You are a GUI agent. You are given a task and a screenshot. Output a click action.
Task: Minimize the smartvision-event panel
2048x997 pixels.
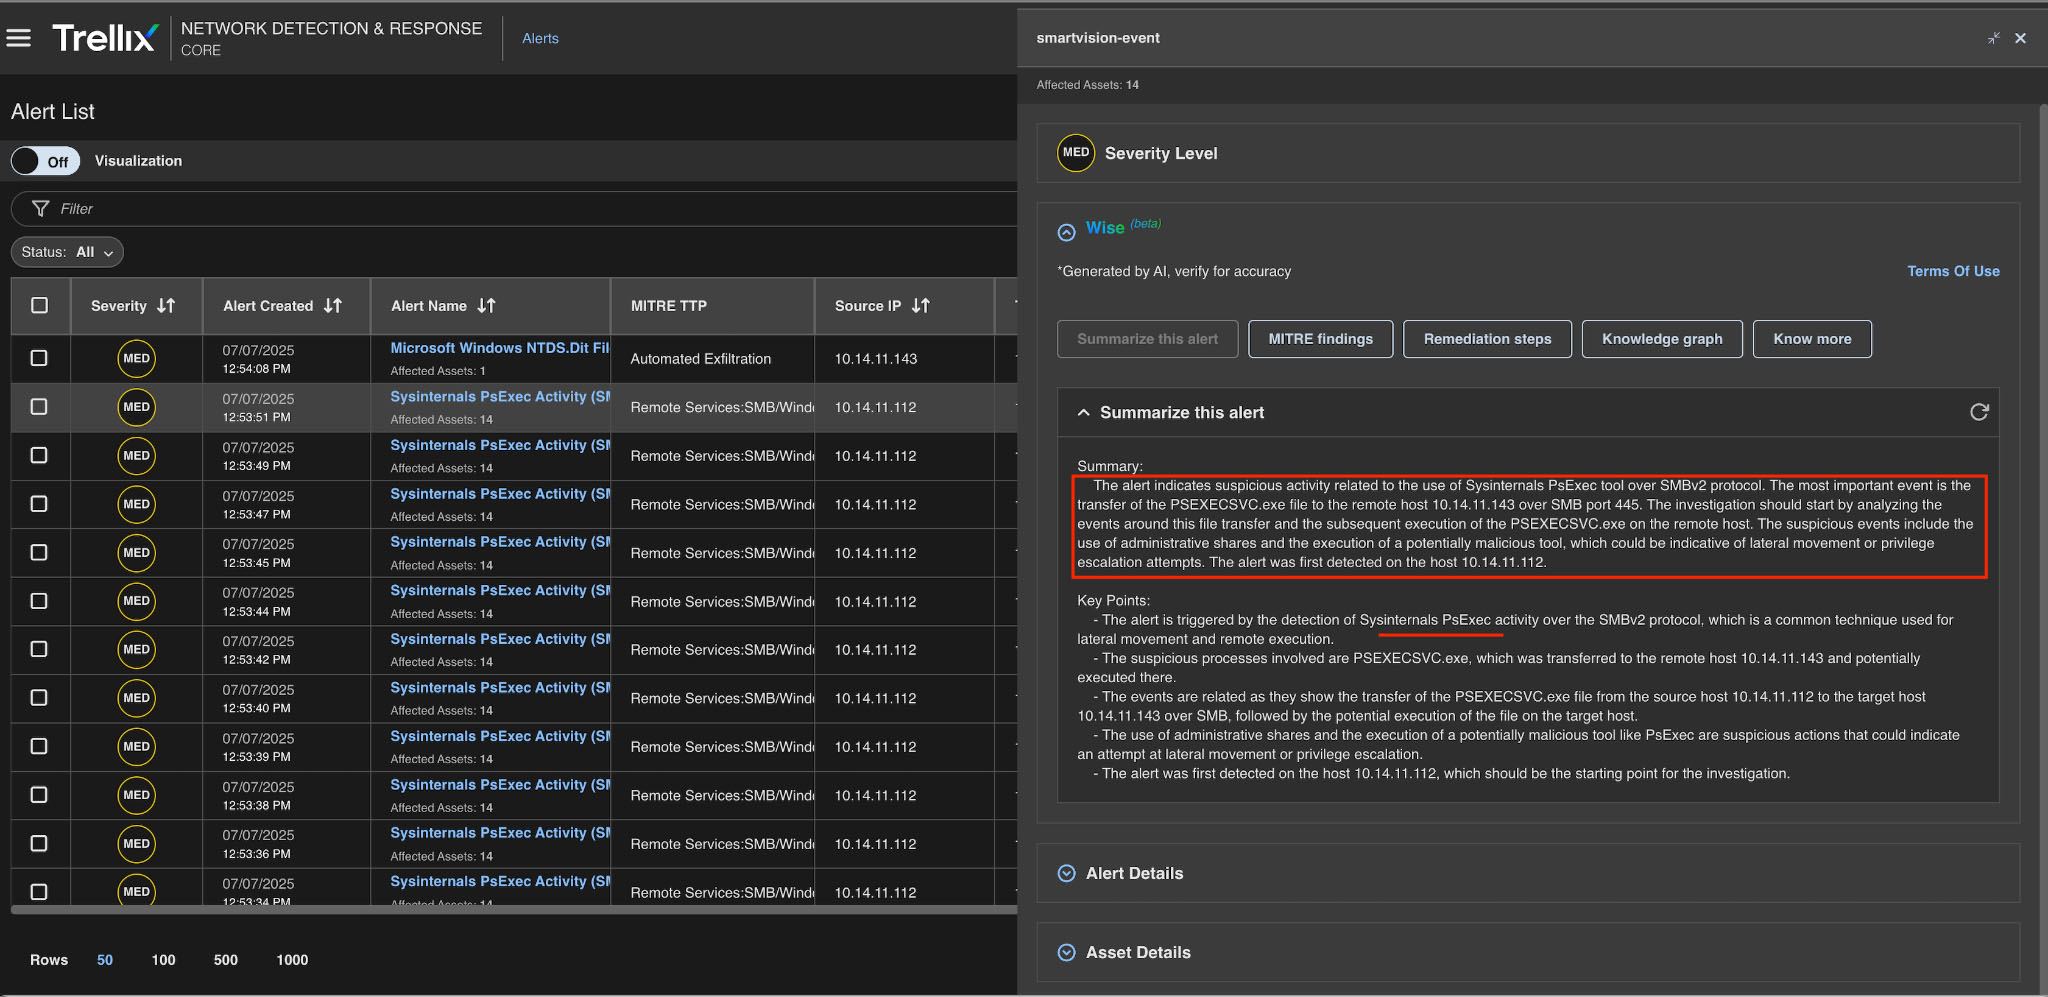1993,38
